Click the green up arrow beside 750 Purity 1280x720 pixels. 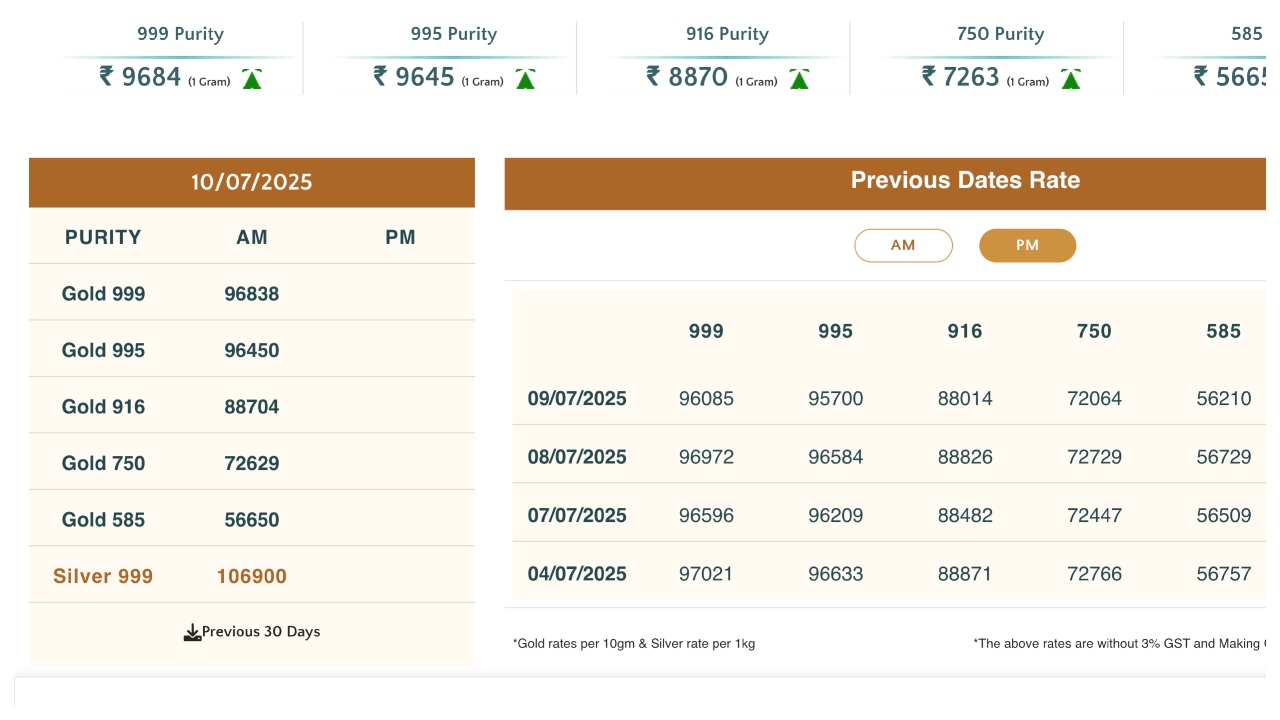(x=1071, y=79)
